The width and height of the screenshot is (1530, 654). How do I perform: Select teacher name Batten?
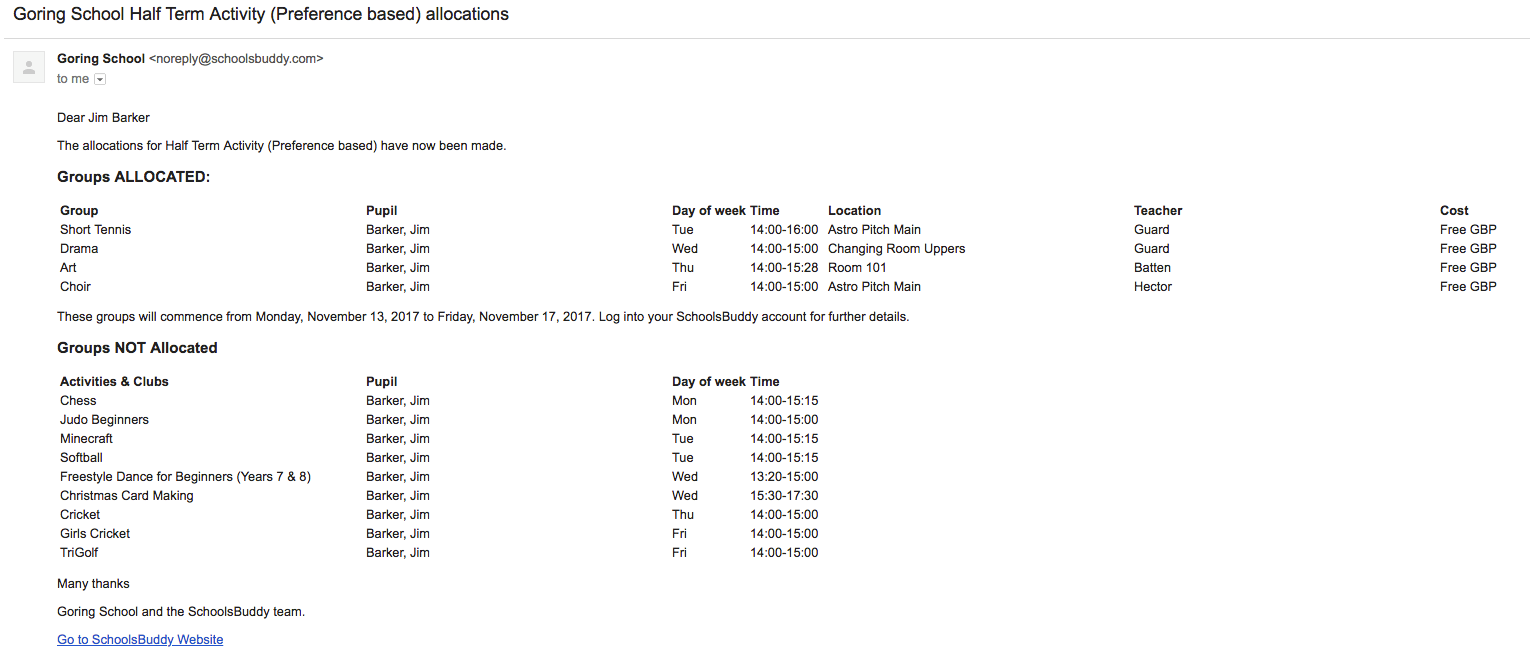[x=1152, y=268]
